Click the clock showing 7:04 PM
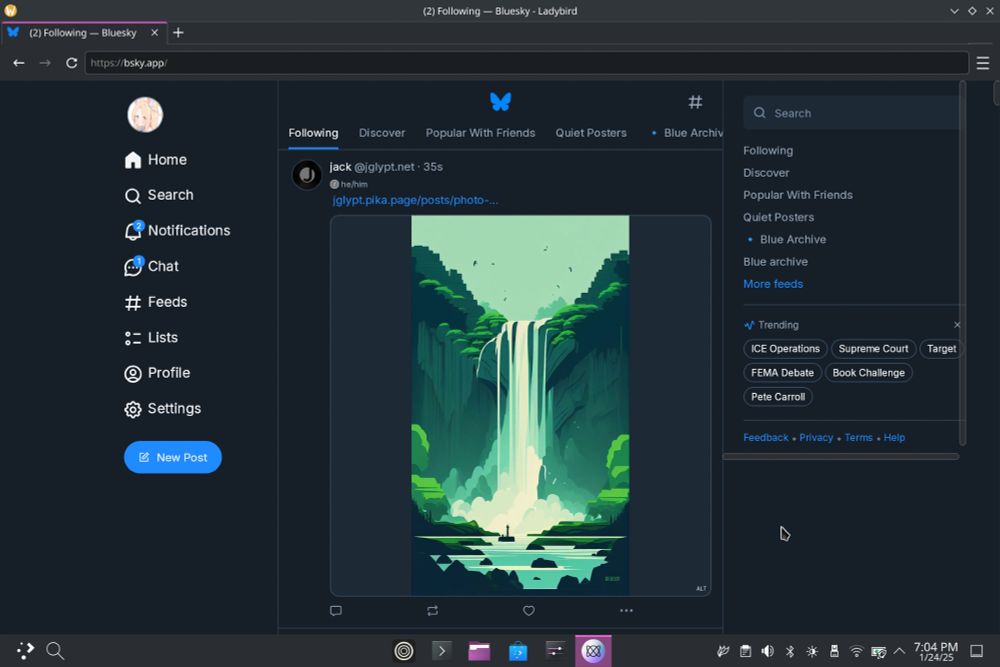This screenshot has width=1000, height=667. tap(936, 651)
